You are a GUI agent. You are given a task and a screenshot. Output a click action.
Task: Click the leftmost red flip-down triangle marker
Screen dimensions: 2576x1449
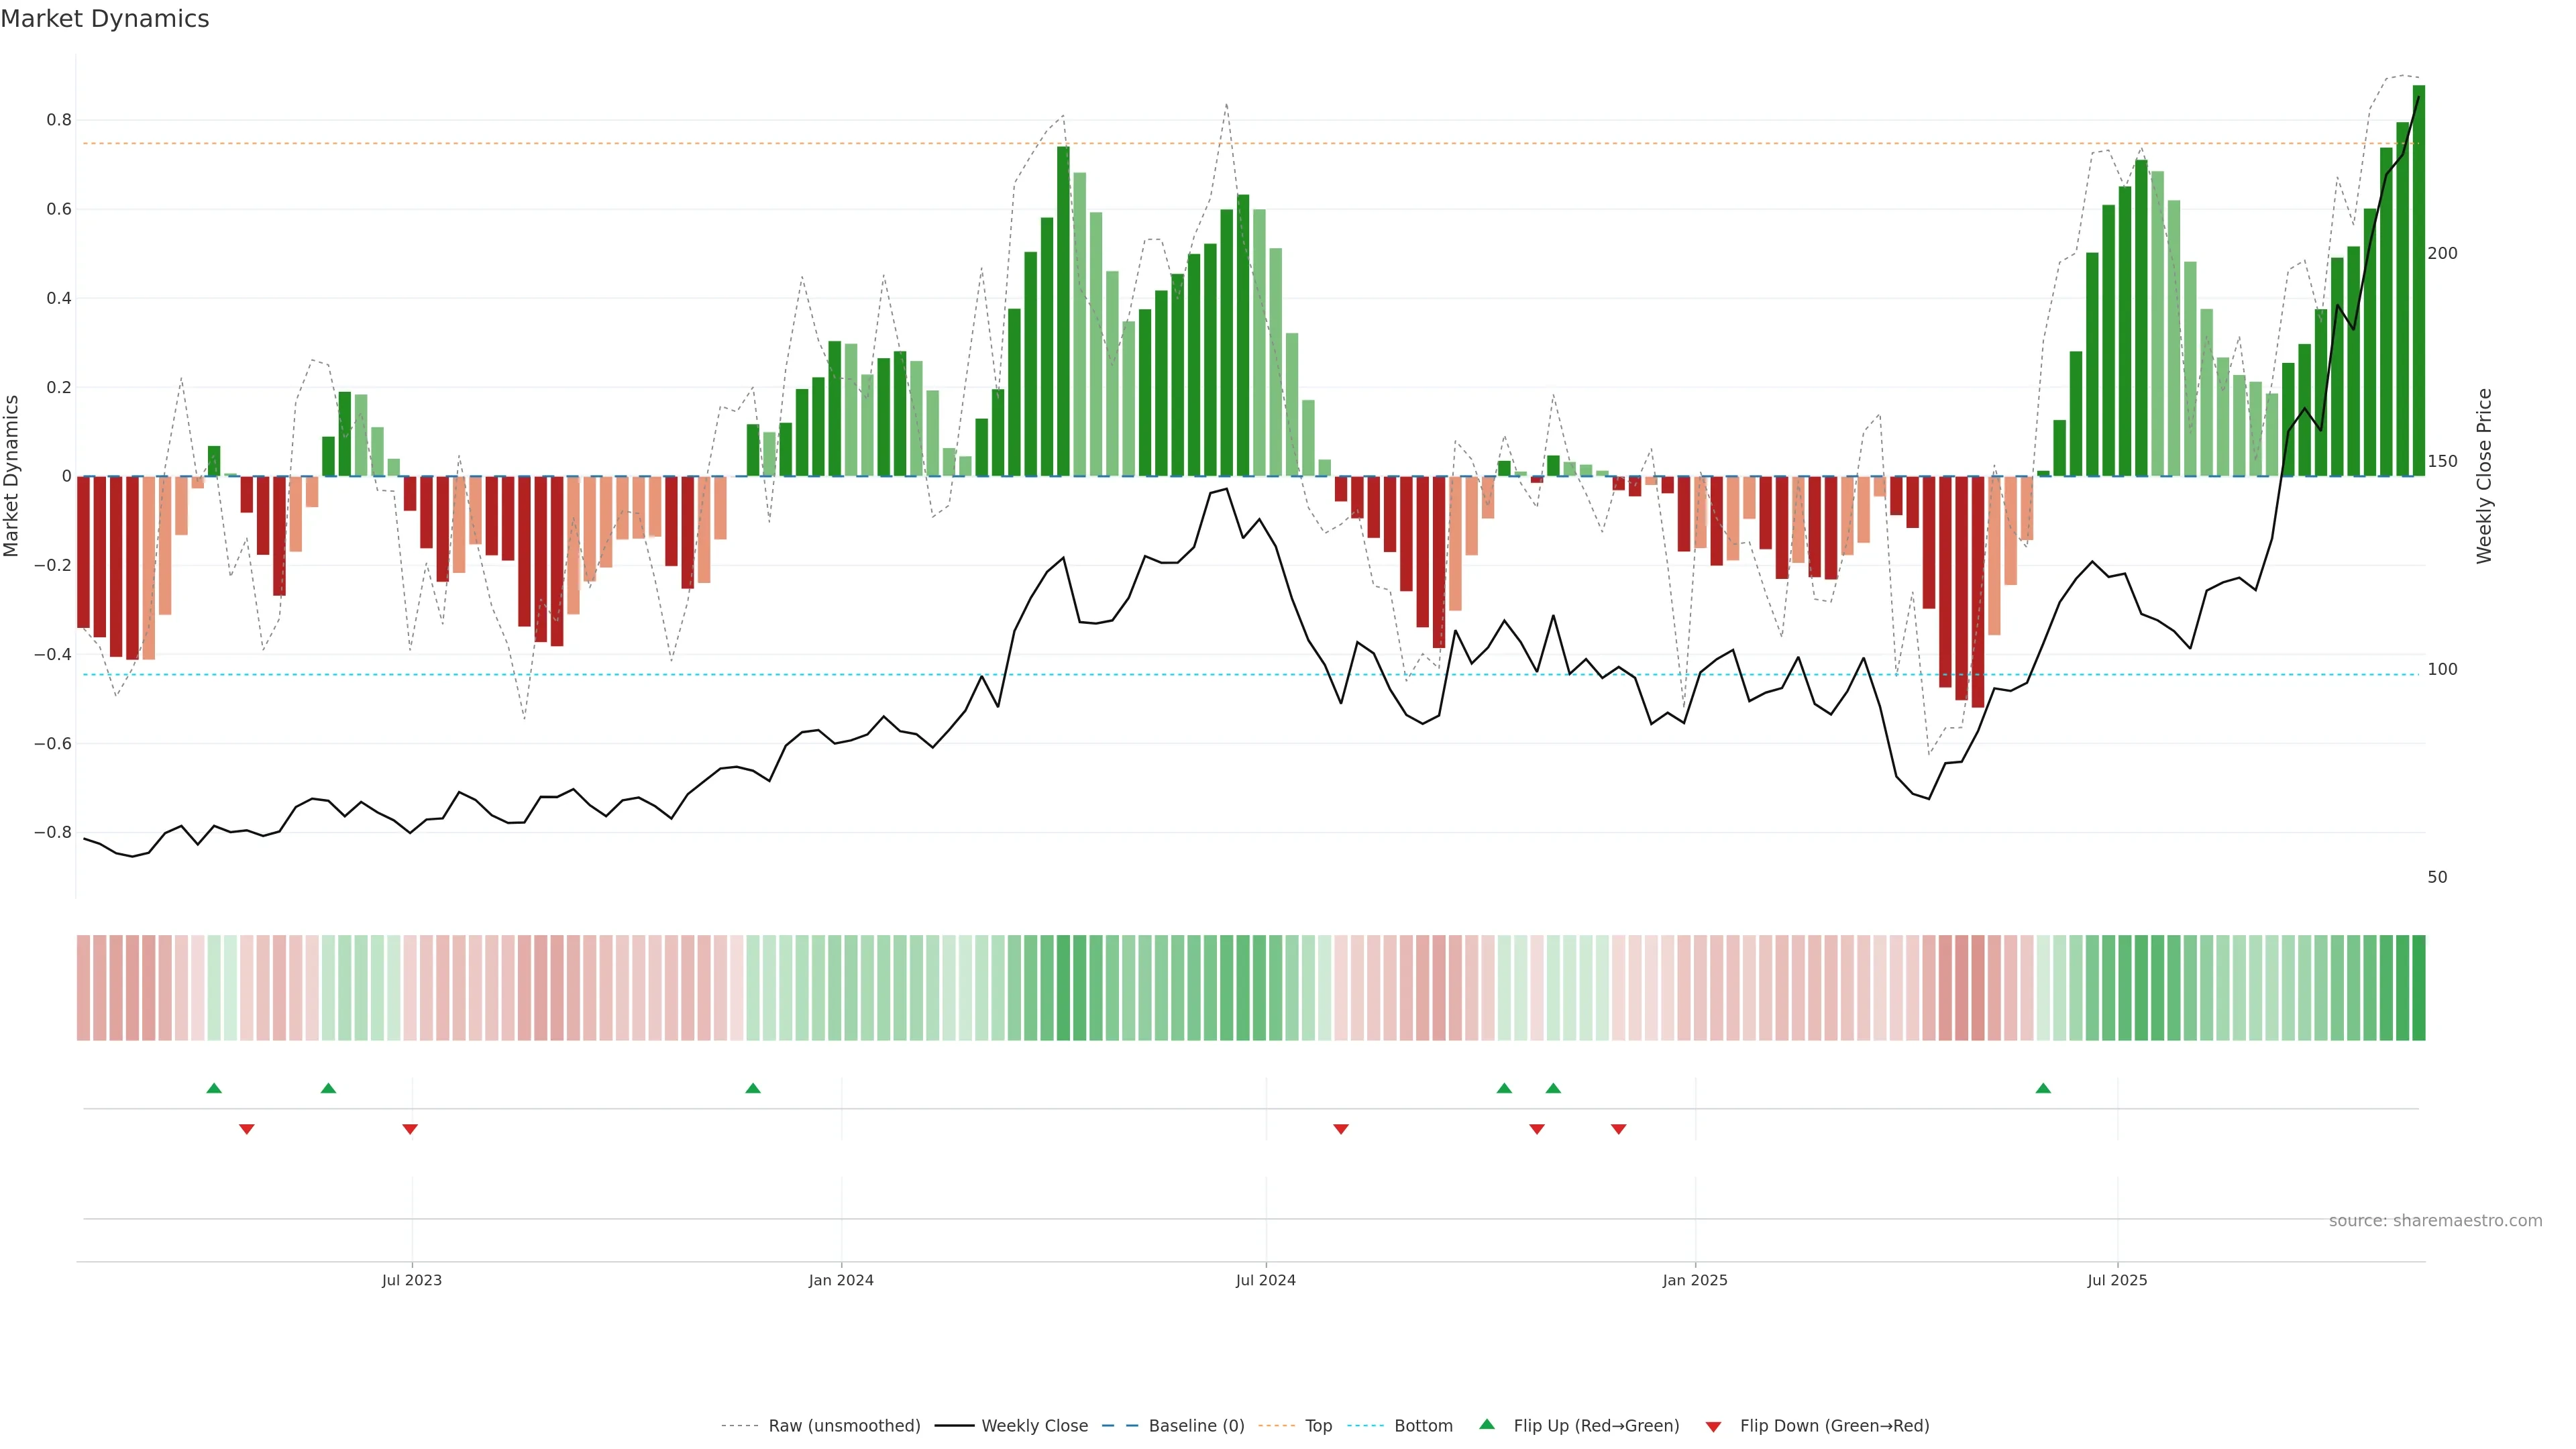[247, 1129]
